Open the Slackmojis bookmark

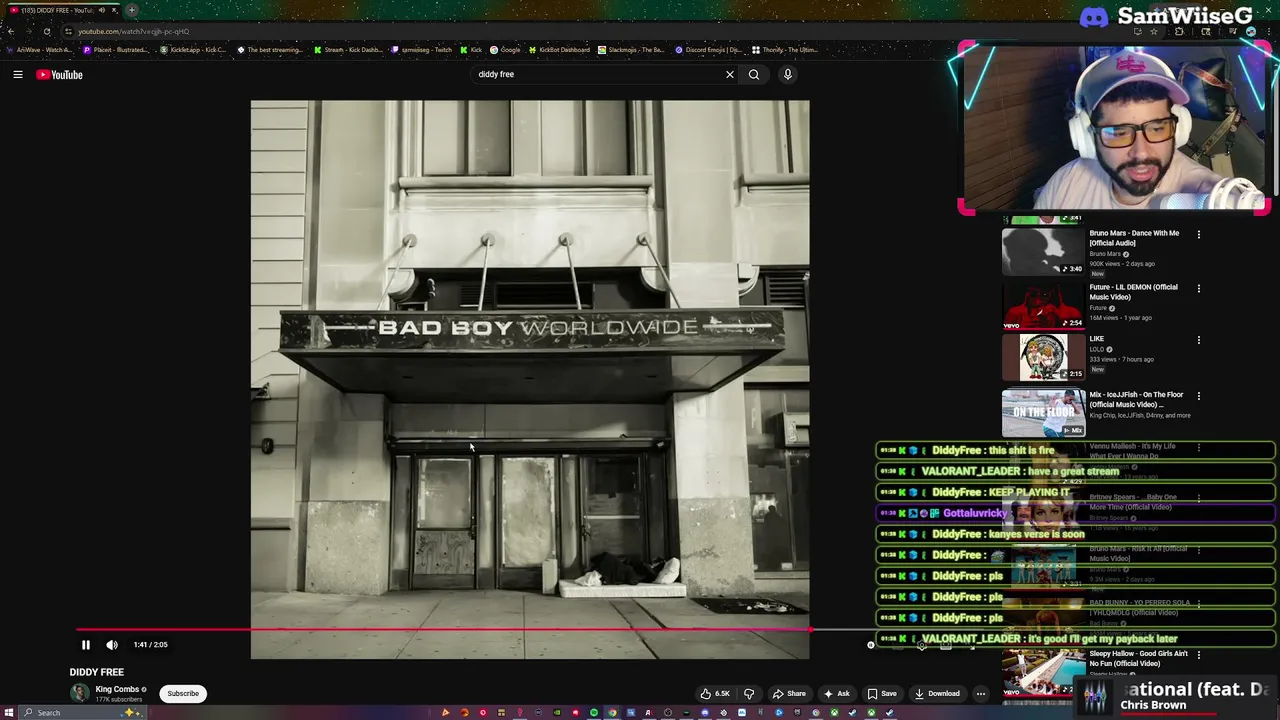coord(632,50)
